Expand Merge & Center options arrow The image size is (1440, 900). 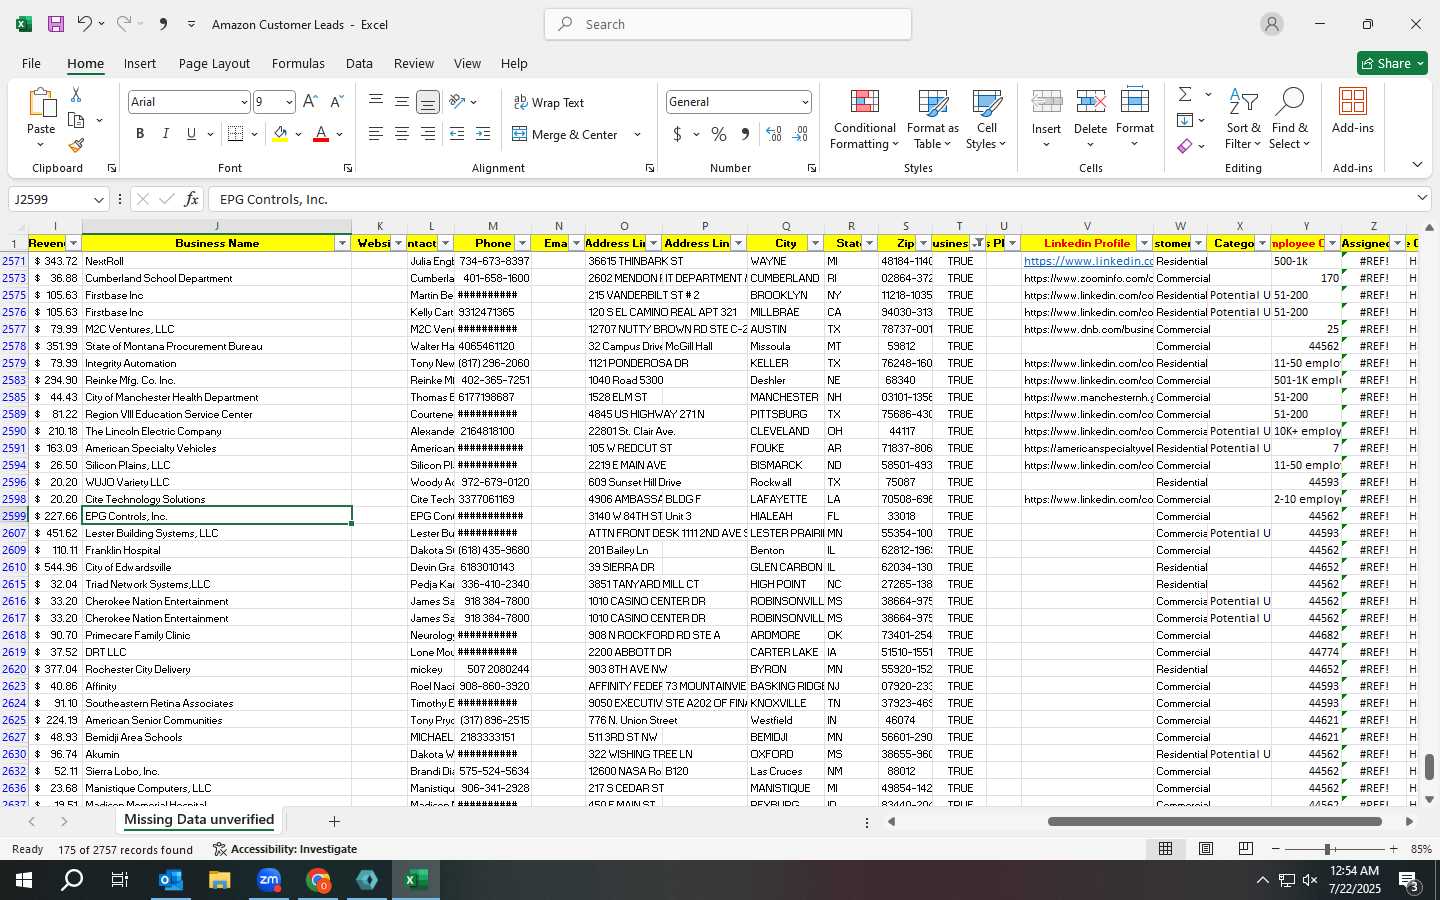click(x=637, y=134)
